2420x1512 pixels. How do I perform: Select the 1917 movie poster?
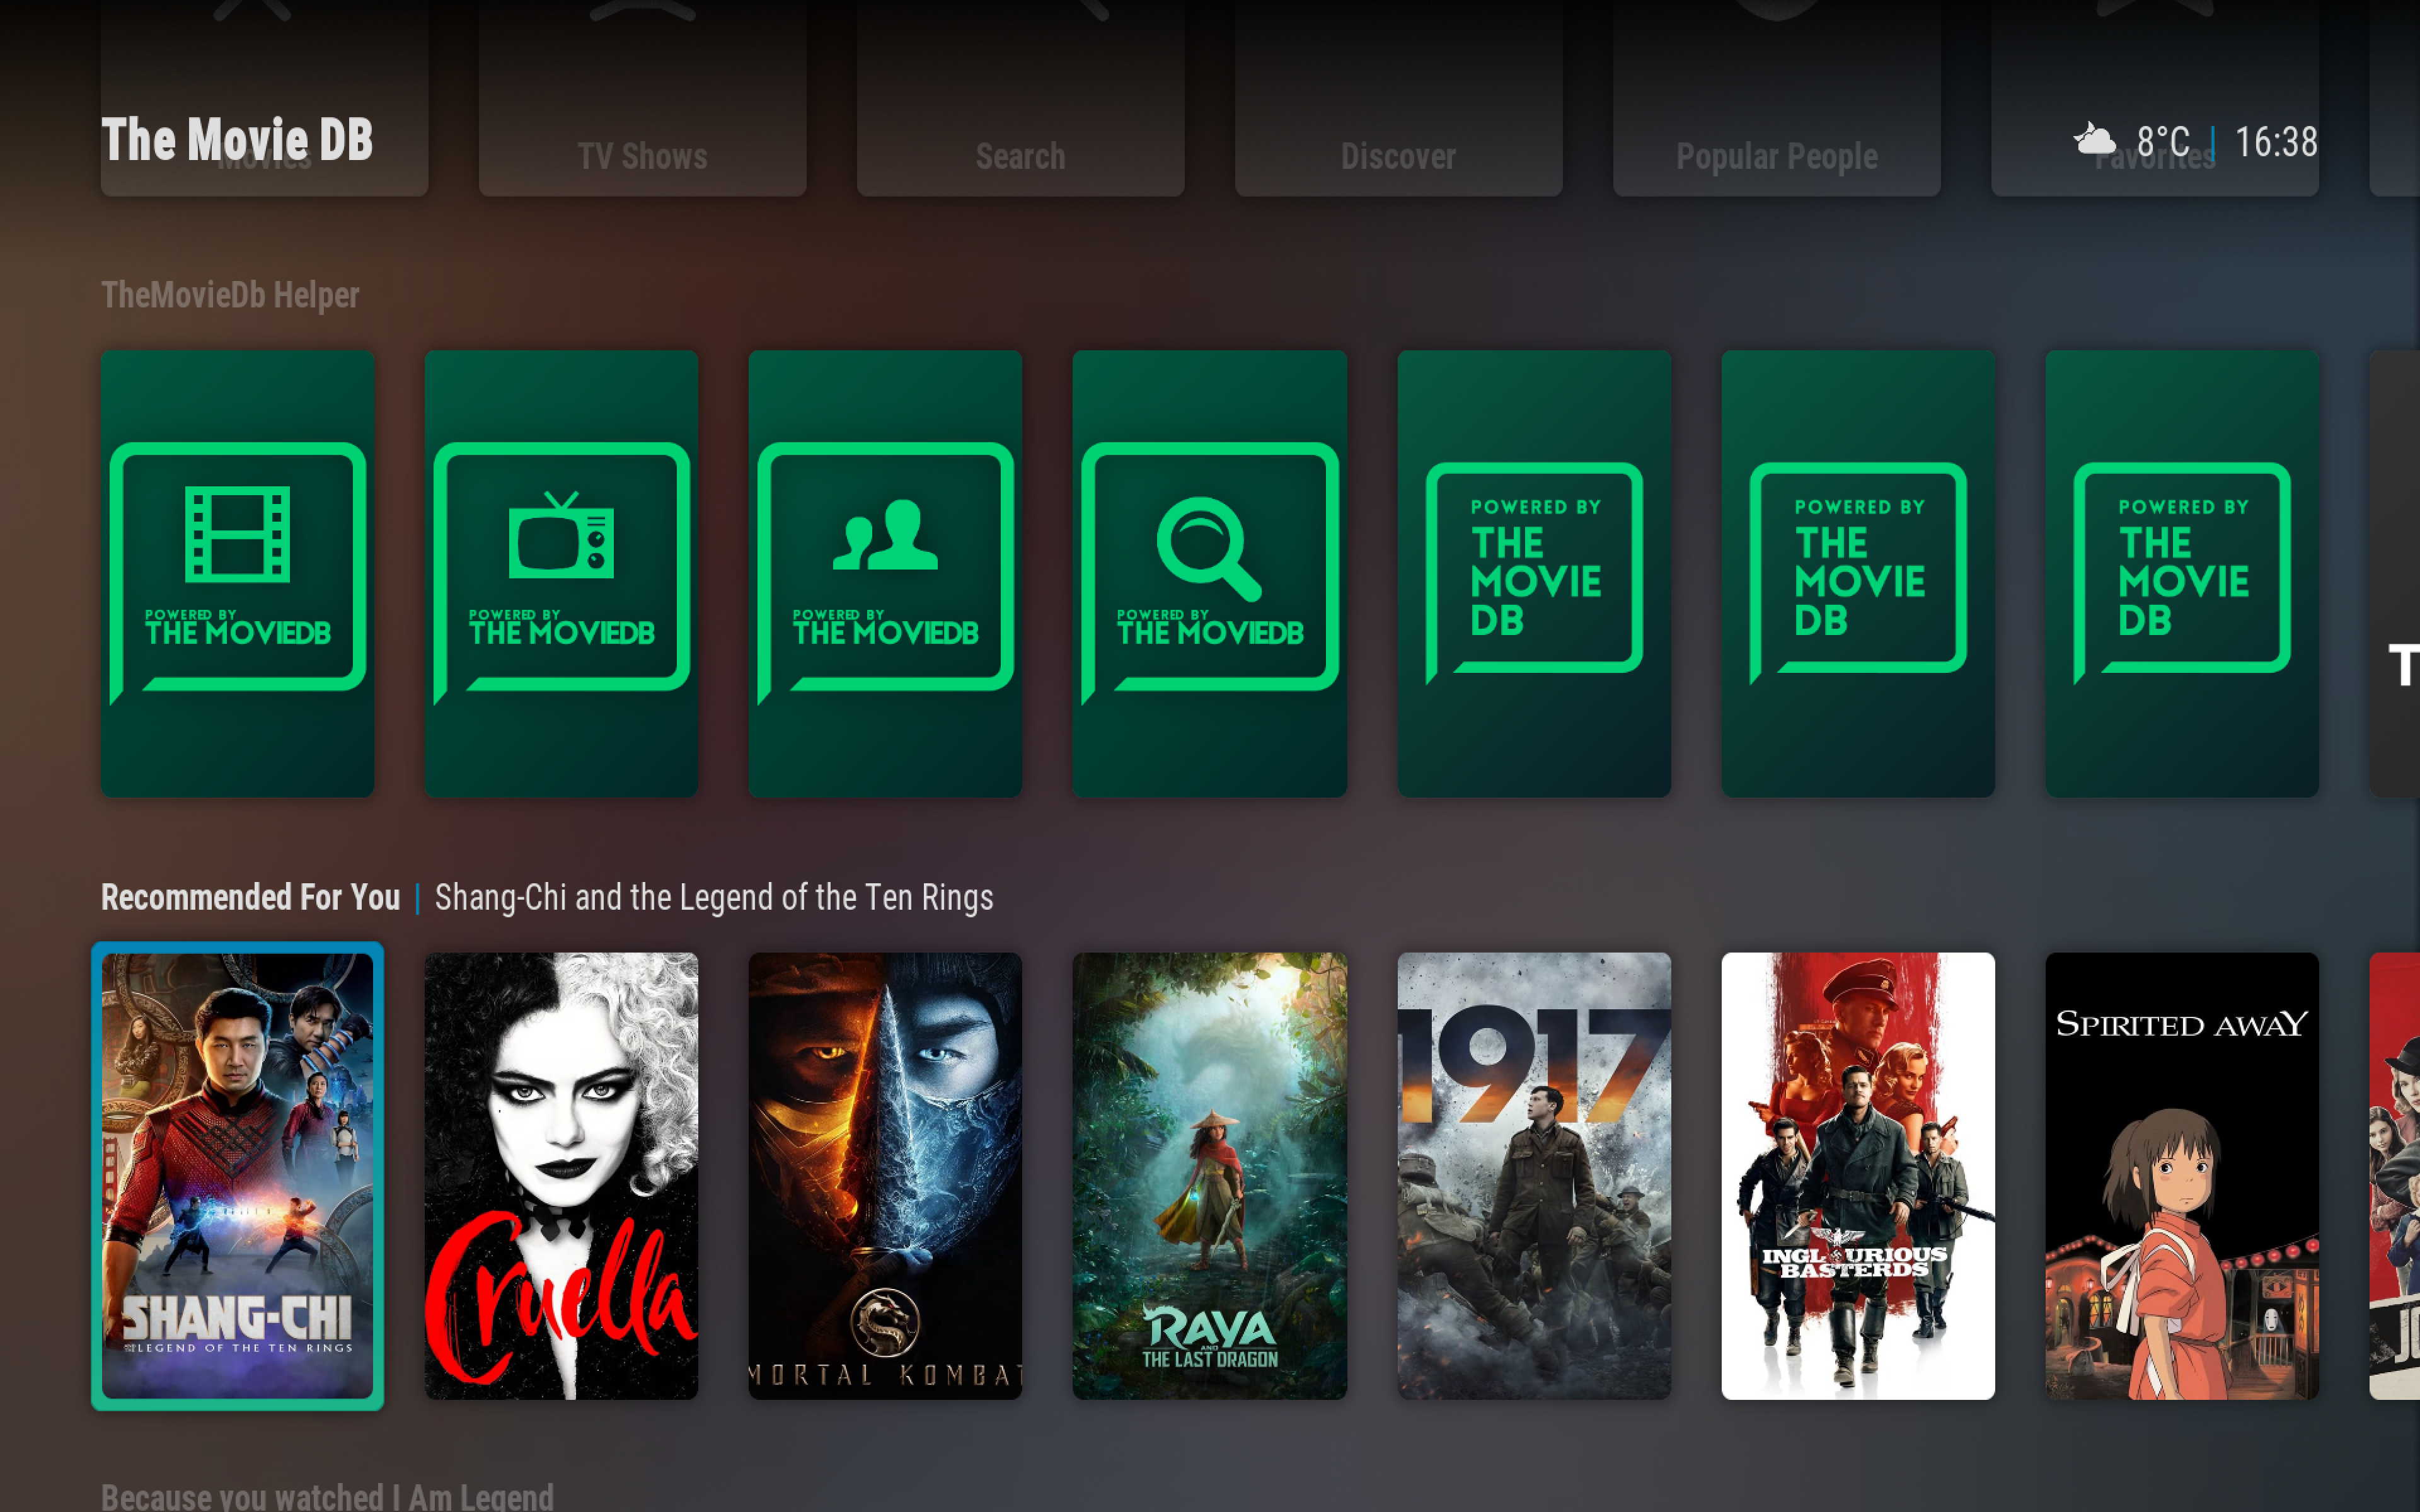click(1533, 1176)
